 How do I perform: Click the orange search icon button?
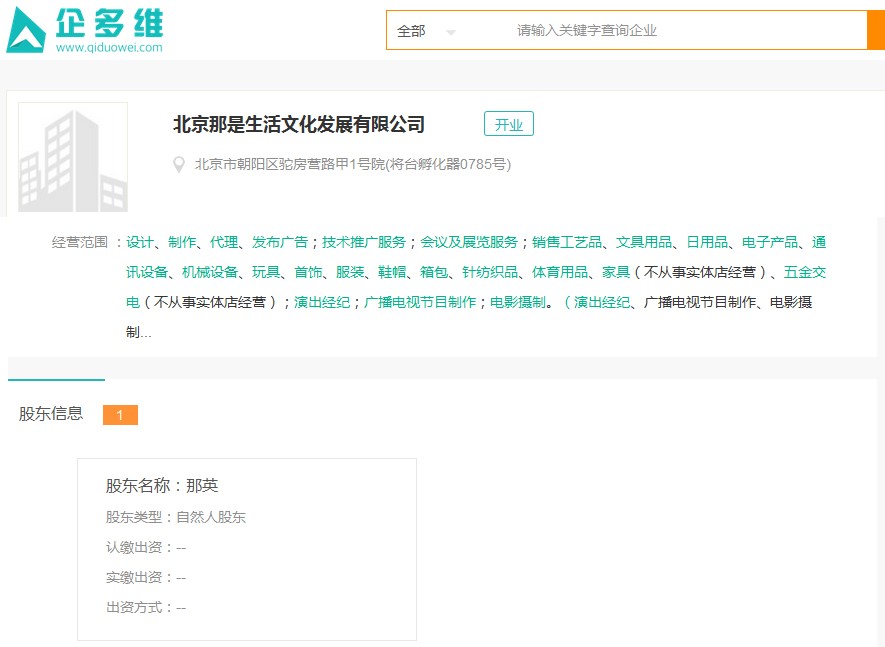tap(876, 30)
